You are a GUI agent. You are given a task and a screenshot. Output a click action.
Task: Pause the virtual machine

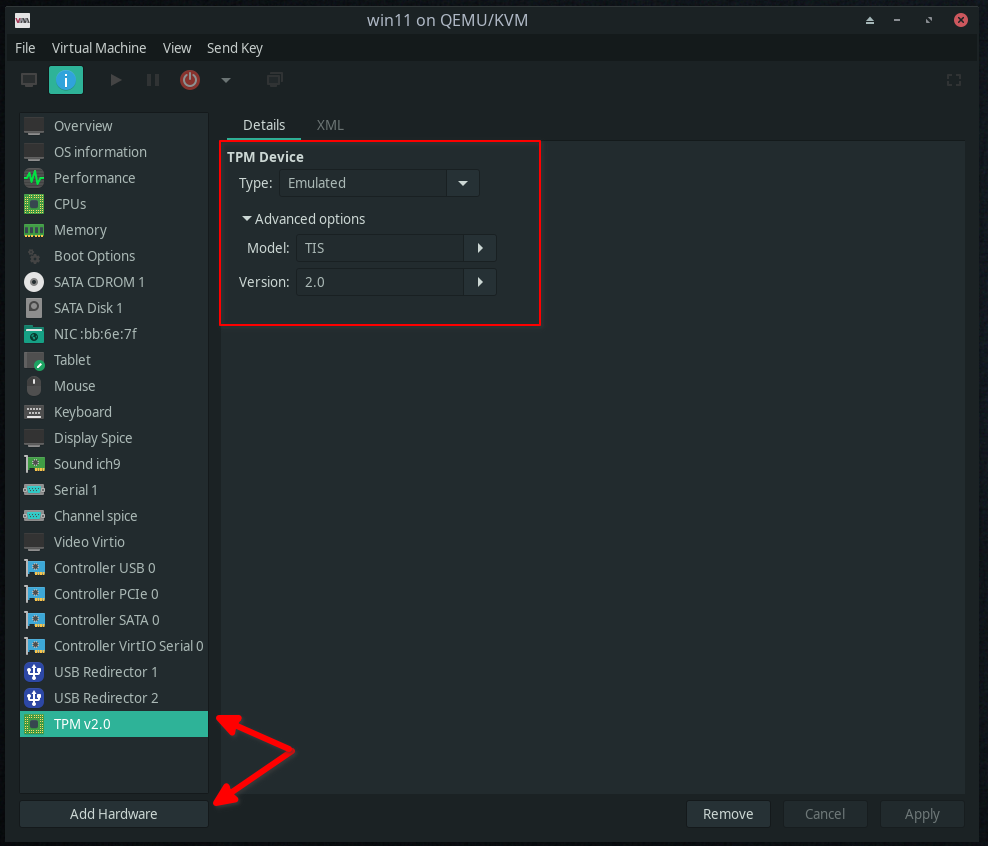tap(153, 80)
